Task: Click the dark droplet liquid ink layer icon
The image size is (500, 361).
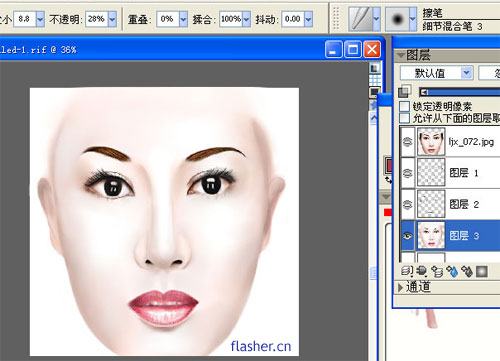Action: pos(467,271)
